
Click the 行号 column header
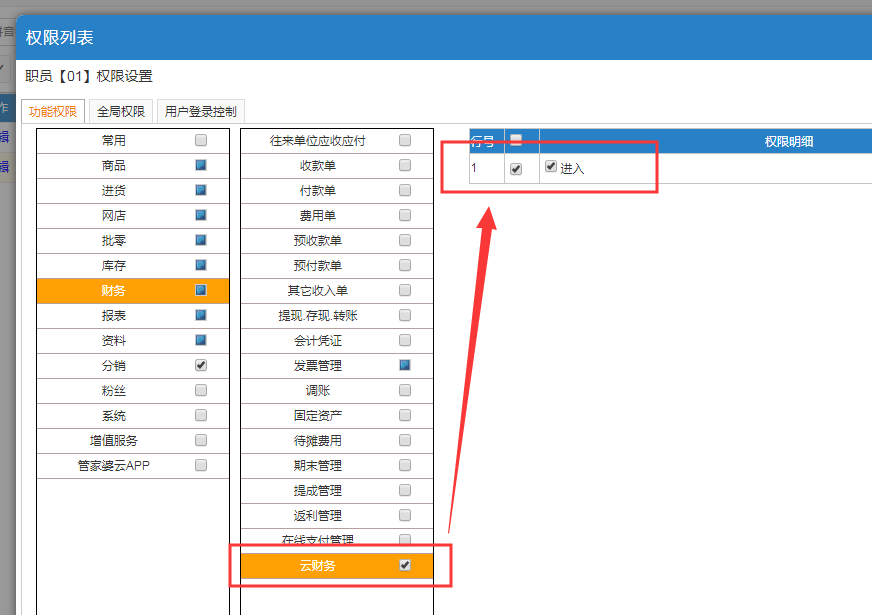pyautogui.click(x=487, y=141)
